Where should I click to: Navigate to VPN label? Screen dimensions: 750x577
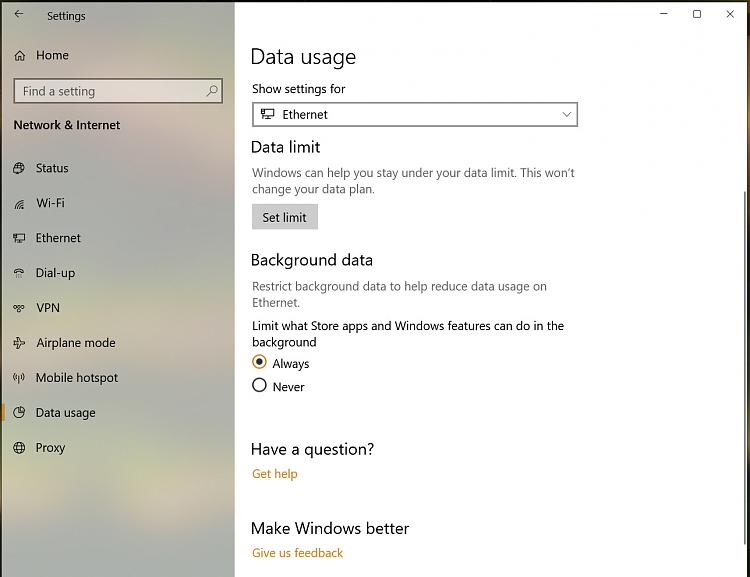[48, 308]
